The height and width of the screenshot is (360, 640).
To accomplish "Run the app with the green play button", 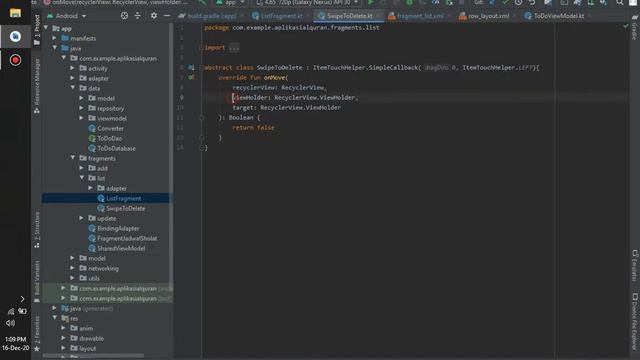I will tap(370, 2).
